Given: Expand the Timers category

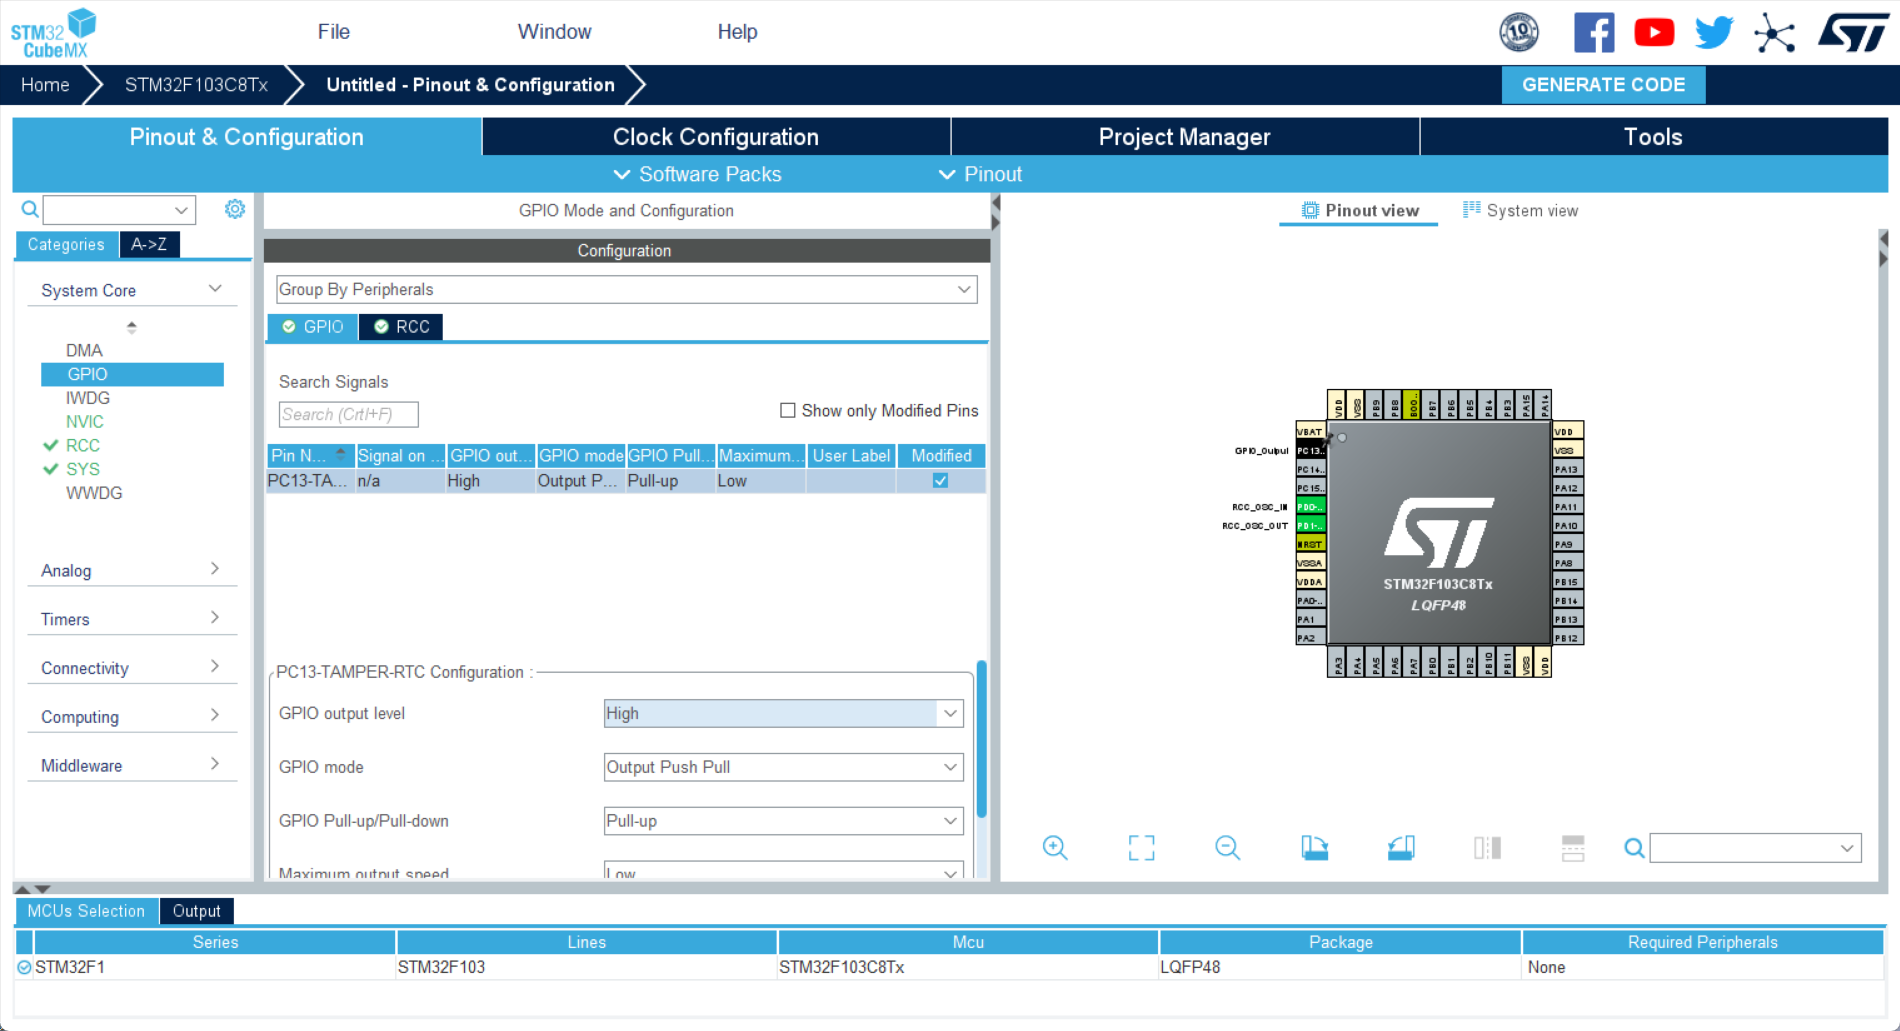Looking at the screenshot, I should tap(132, 619).
